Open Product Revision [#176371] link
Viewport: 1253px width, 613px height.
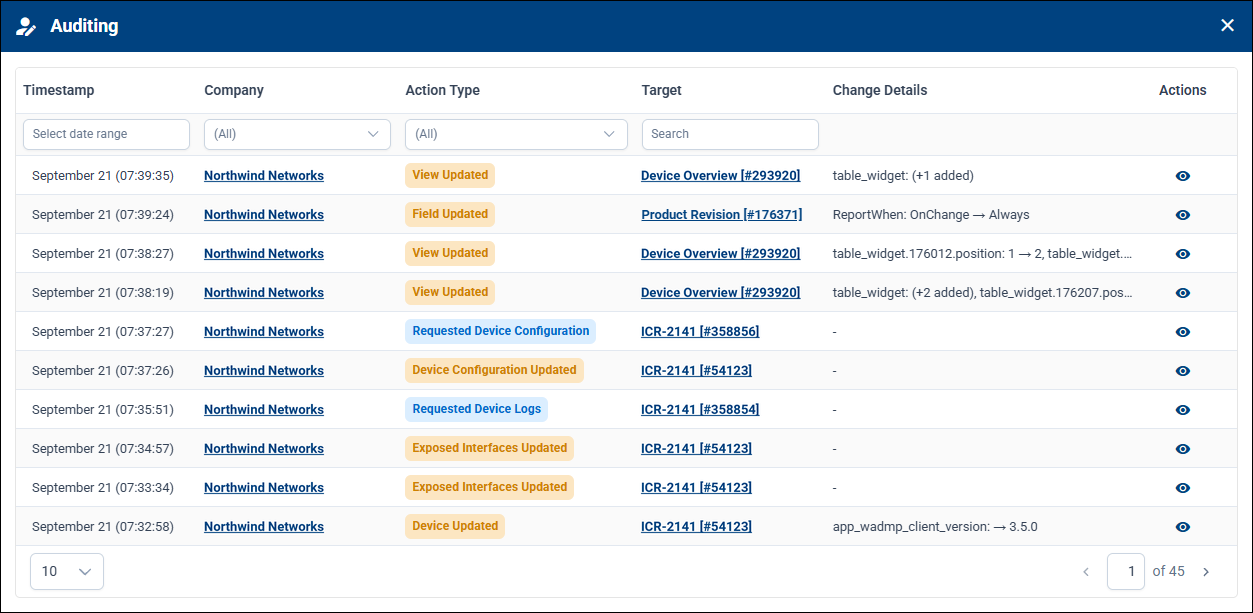pyautogui.click(x=722, y=215)
